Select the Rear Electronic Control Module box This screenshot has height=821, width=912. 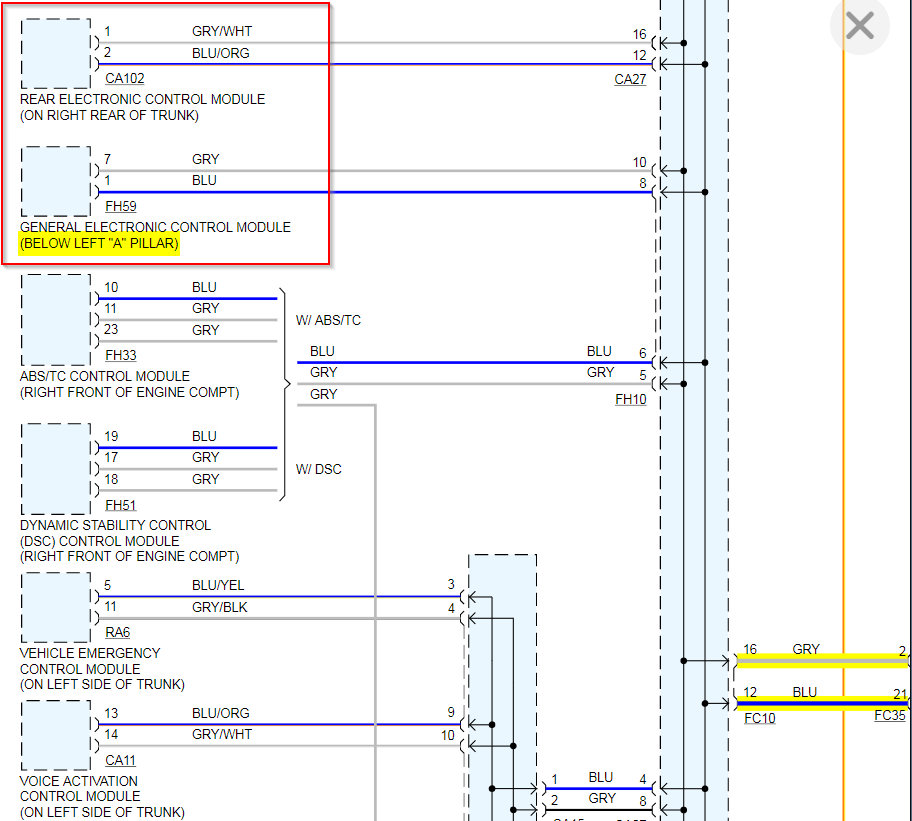(x=56, y=53)
